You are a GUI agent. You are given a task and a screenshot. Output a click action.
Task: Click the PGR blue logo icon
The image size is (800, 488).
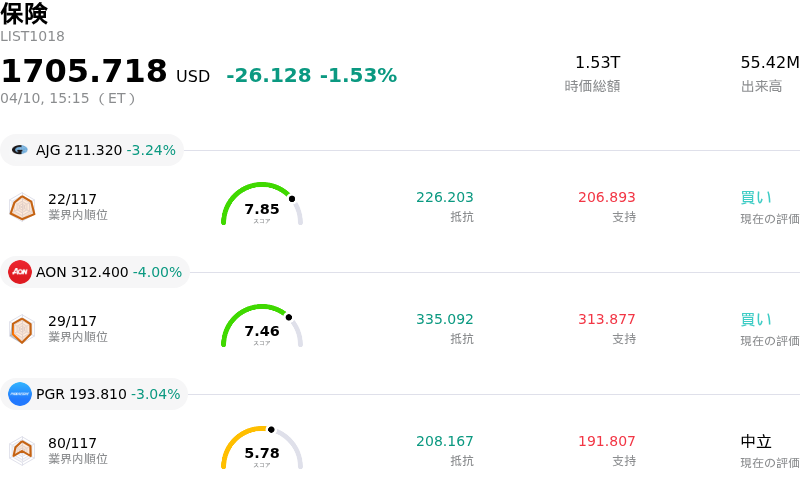[x=20, y=394]
